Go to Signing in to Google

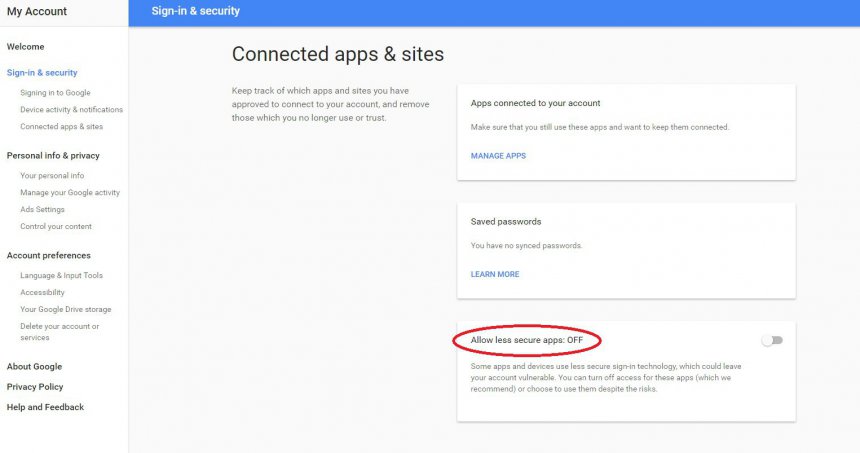pyautogui.click(x=55, y=93)
